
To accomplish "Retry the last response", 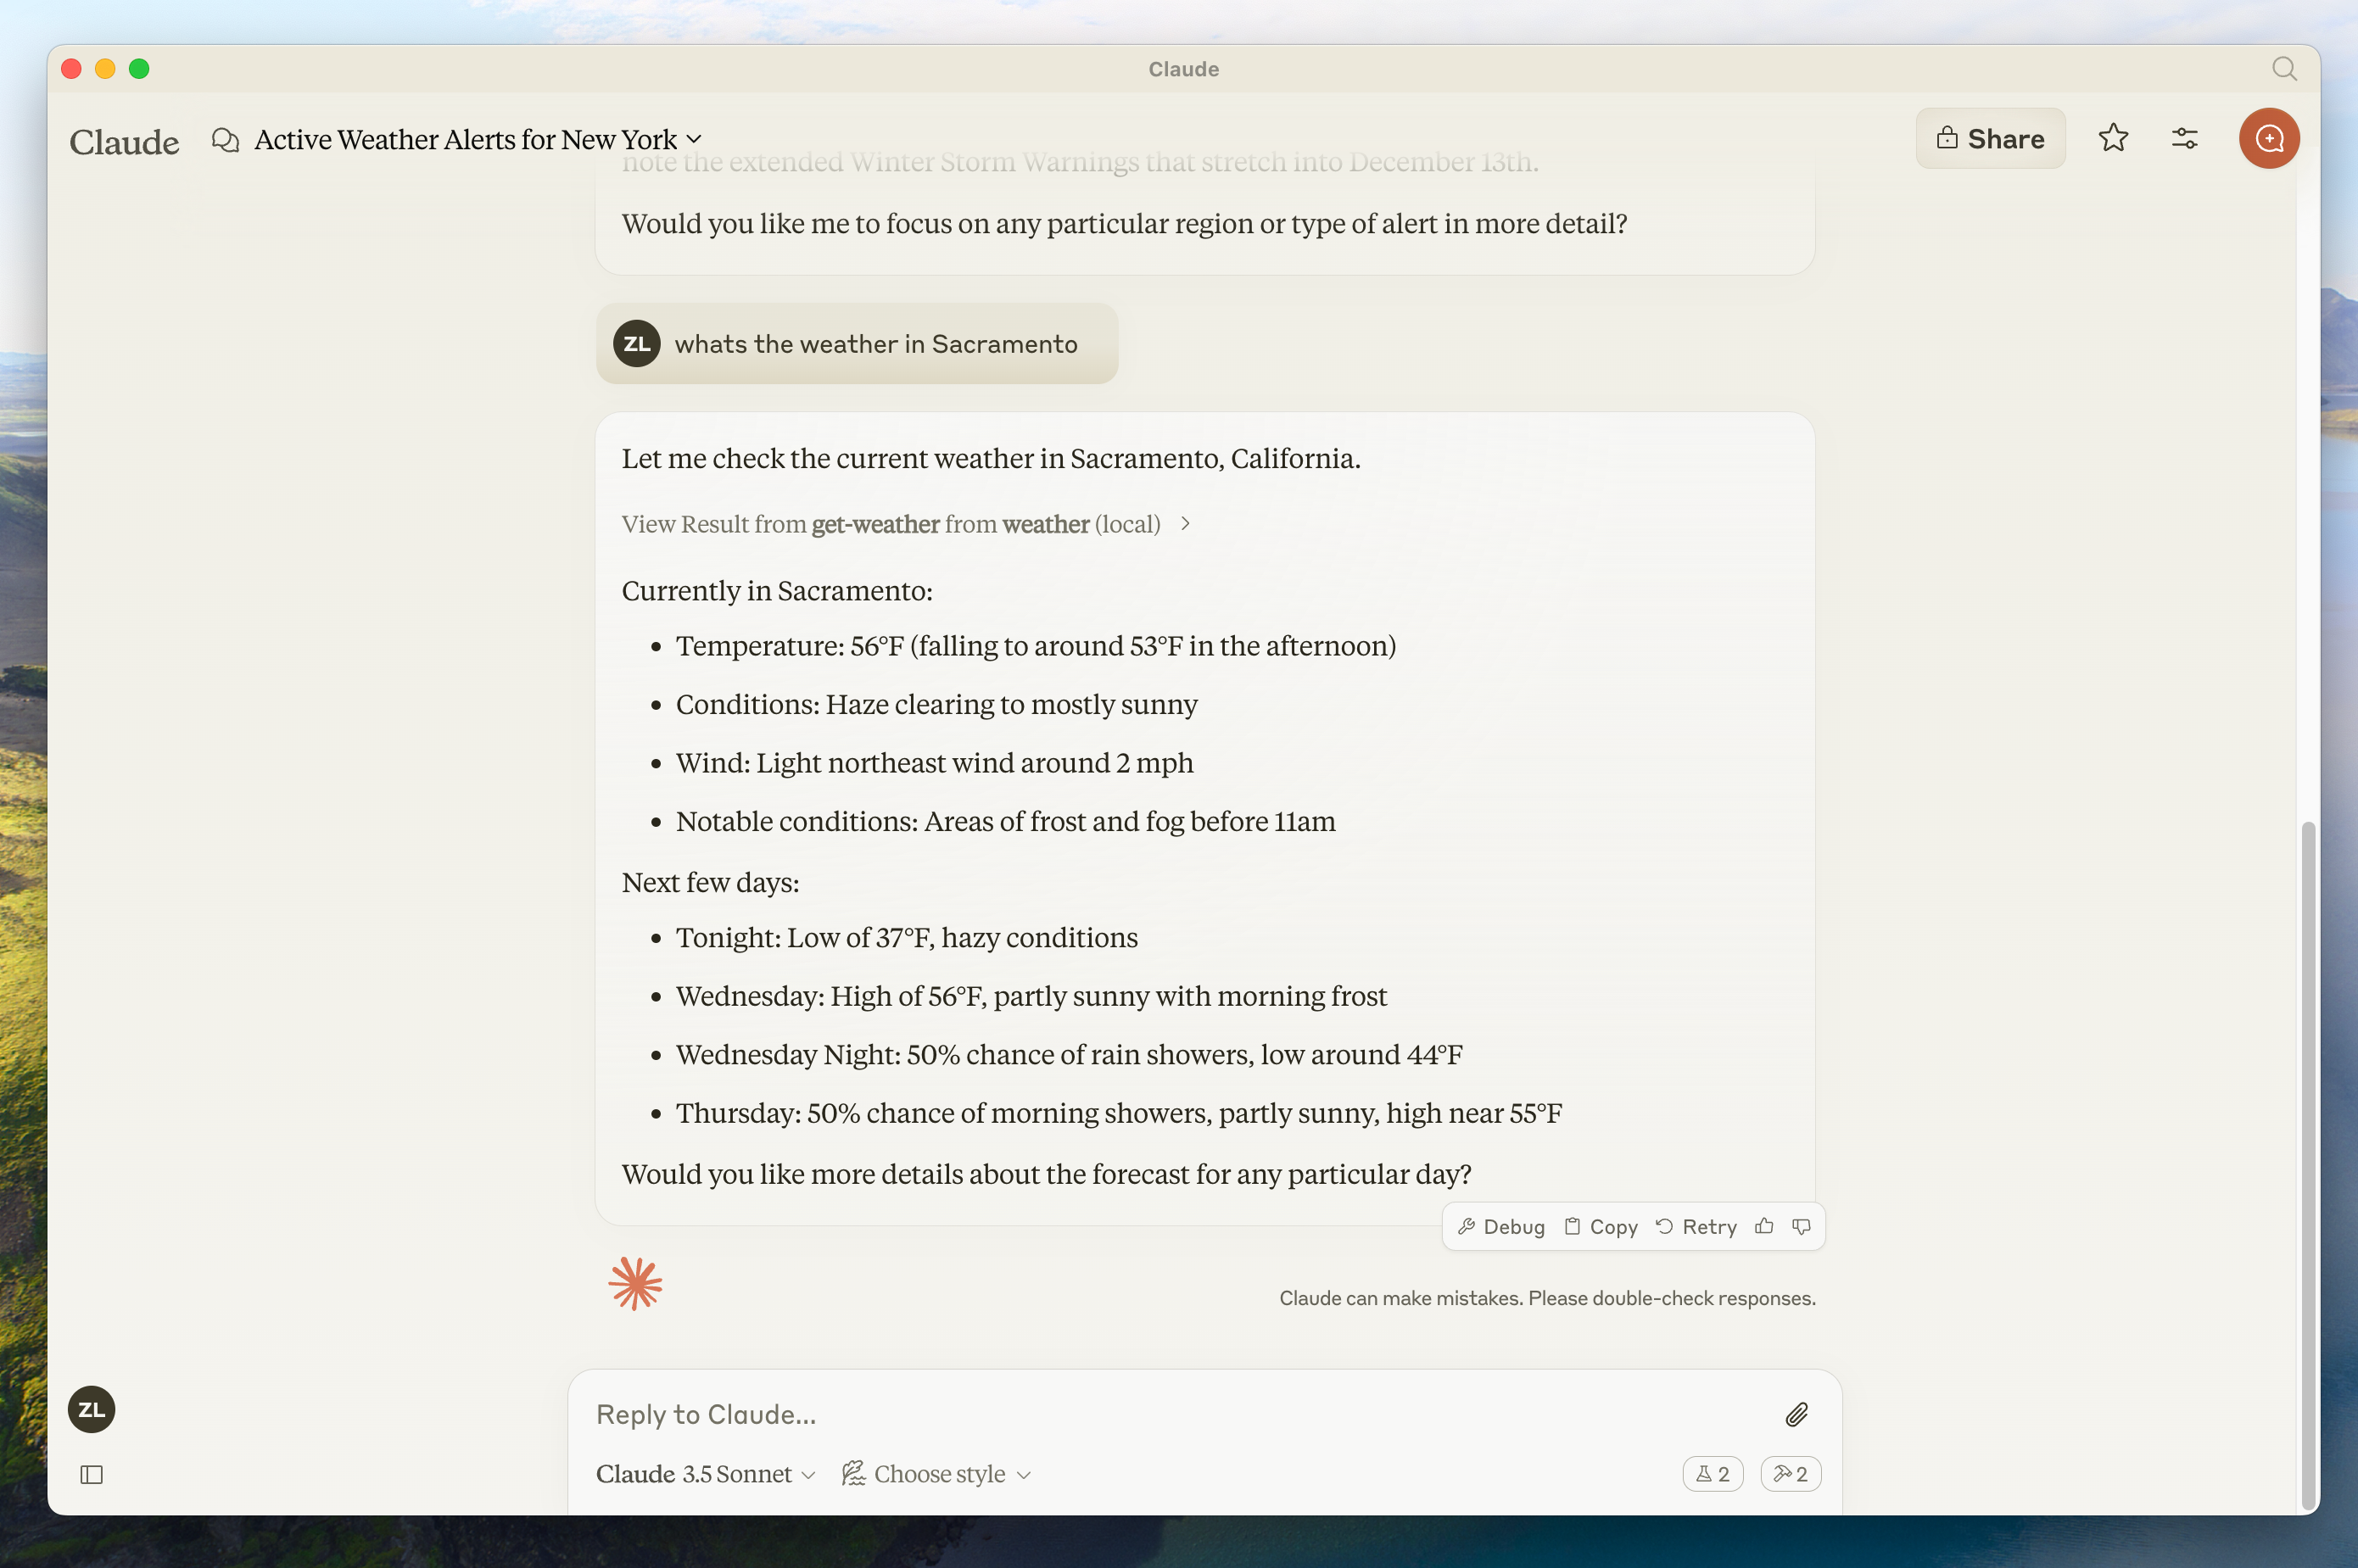I will click(x=1696, y=1226).
